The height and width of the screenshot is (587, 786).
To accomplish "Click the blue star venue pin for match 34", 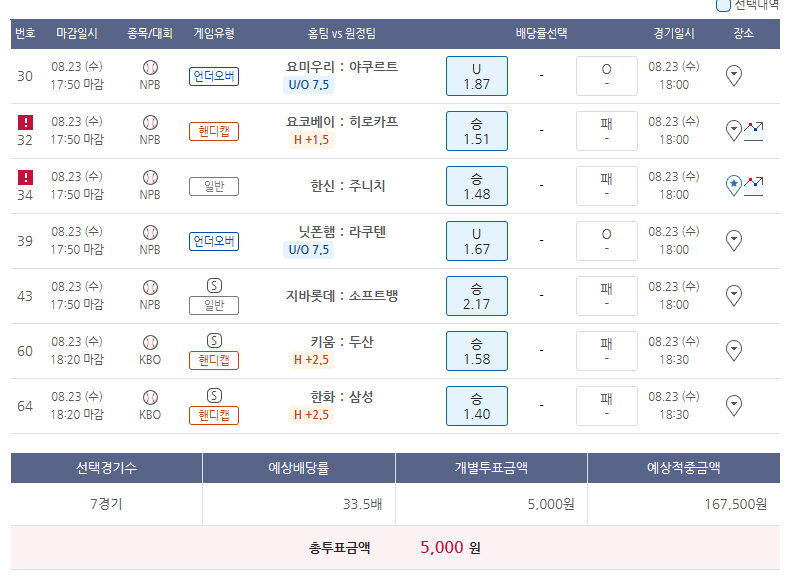I will (733, 185).
